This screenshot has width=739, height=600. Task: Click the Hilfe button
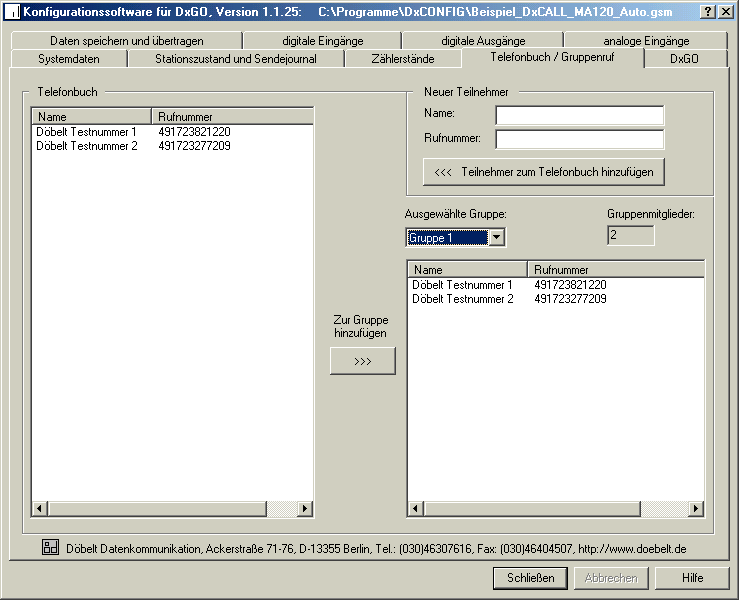692,578
